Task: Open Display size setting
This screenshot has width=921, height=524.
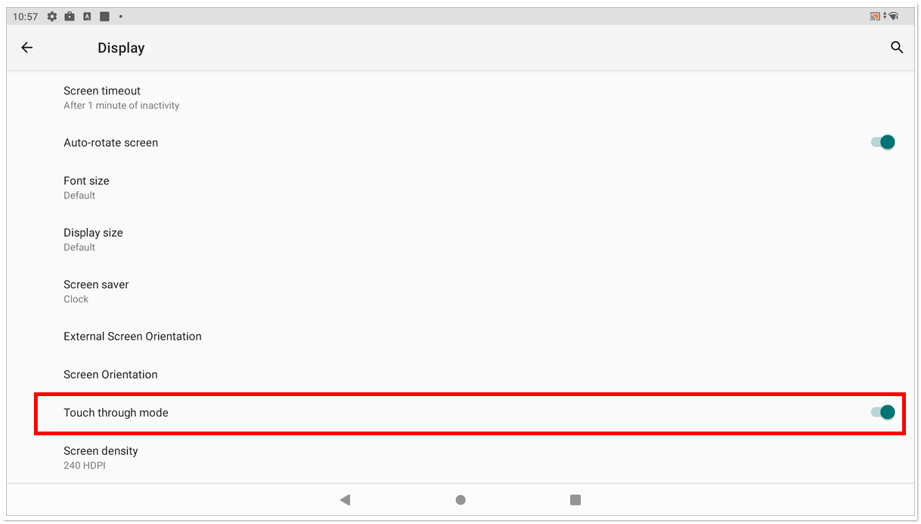Action: coord(460,239)
